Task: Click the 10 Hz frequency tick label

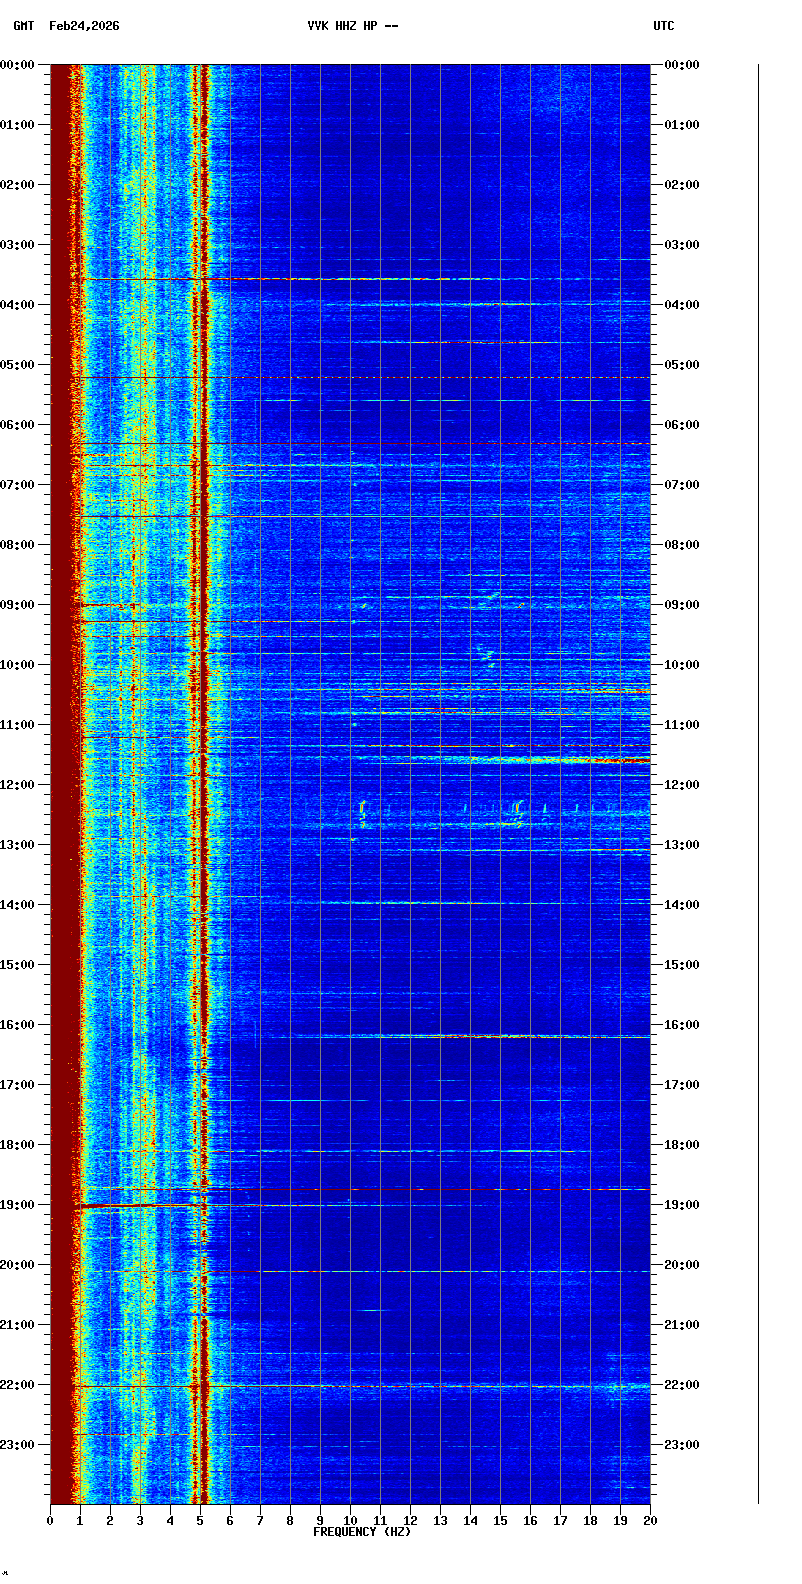Action: click(350, 1521)
